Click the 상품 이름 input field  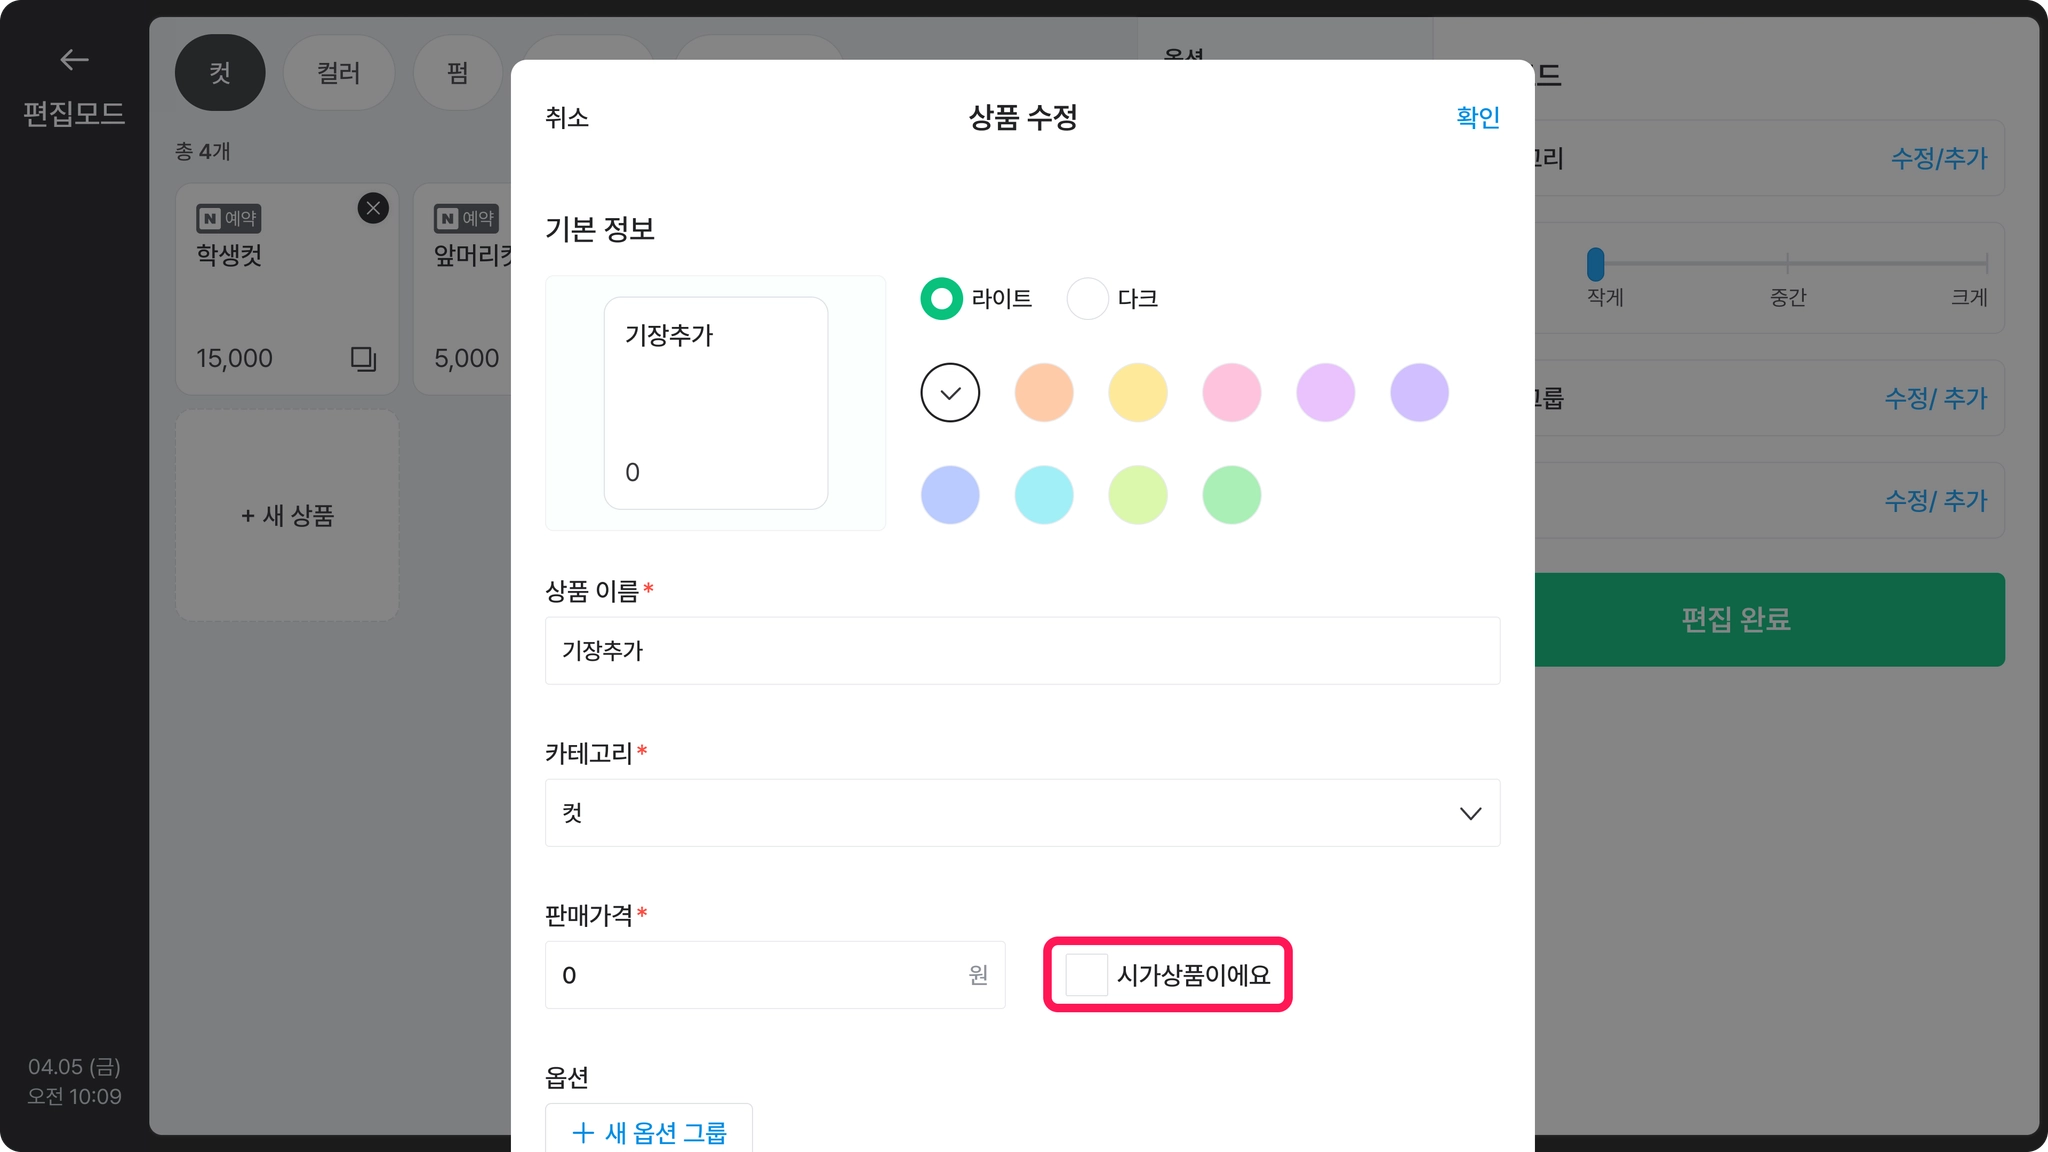click(1020, 651)
